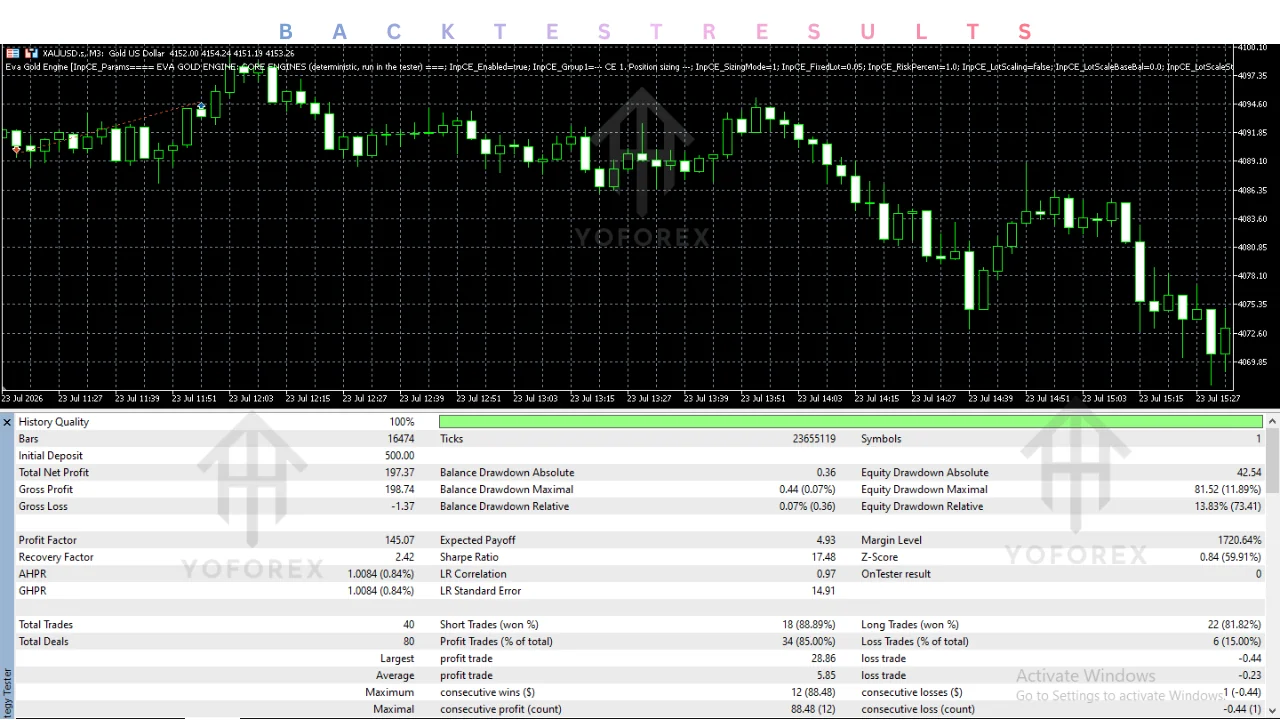1280x720 pixels.
Task: Click the green History Quality progress bar
Action: 850,422
